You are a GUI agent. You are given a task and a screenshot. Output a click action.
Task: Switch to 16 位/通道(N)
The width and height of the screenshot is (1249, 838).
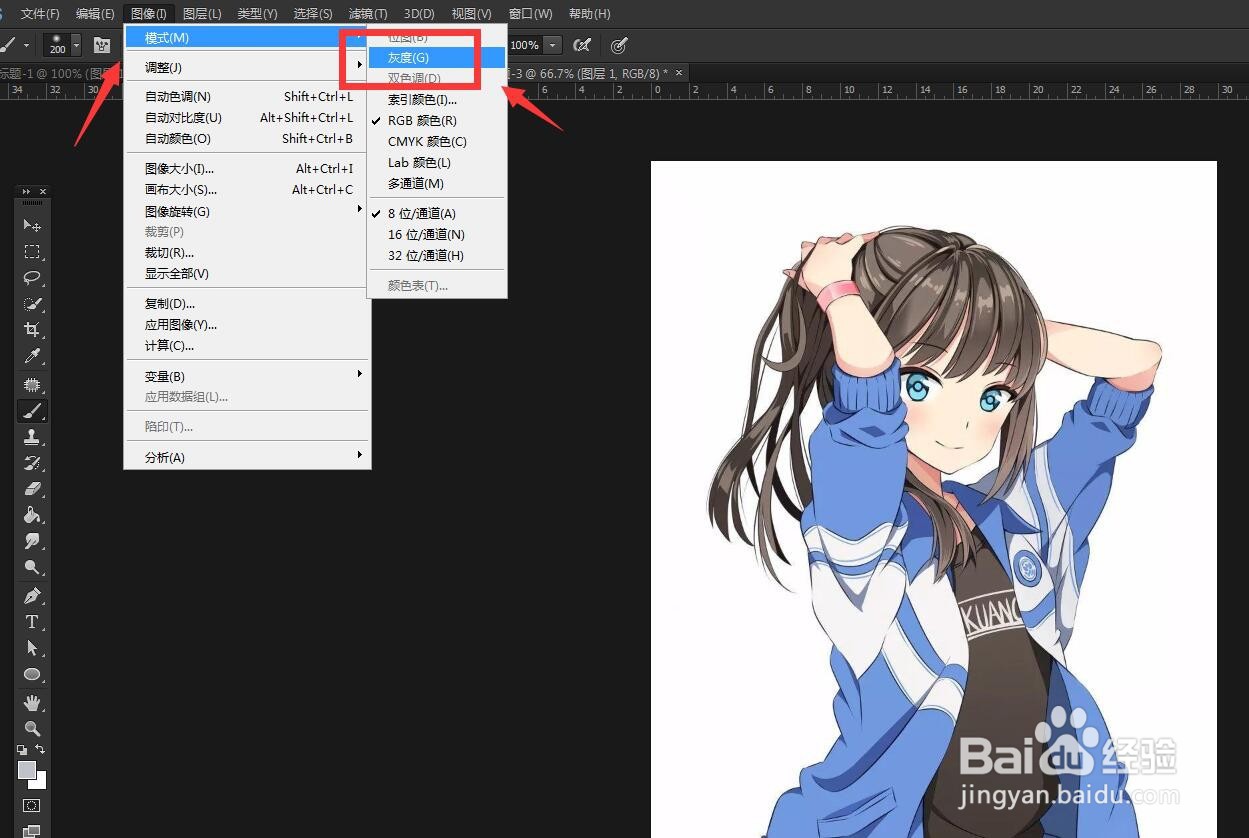437,235
